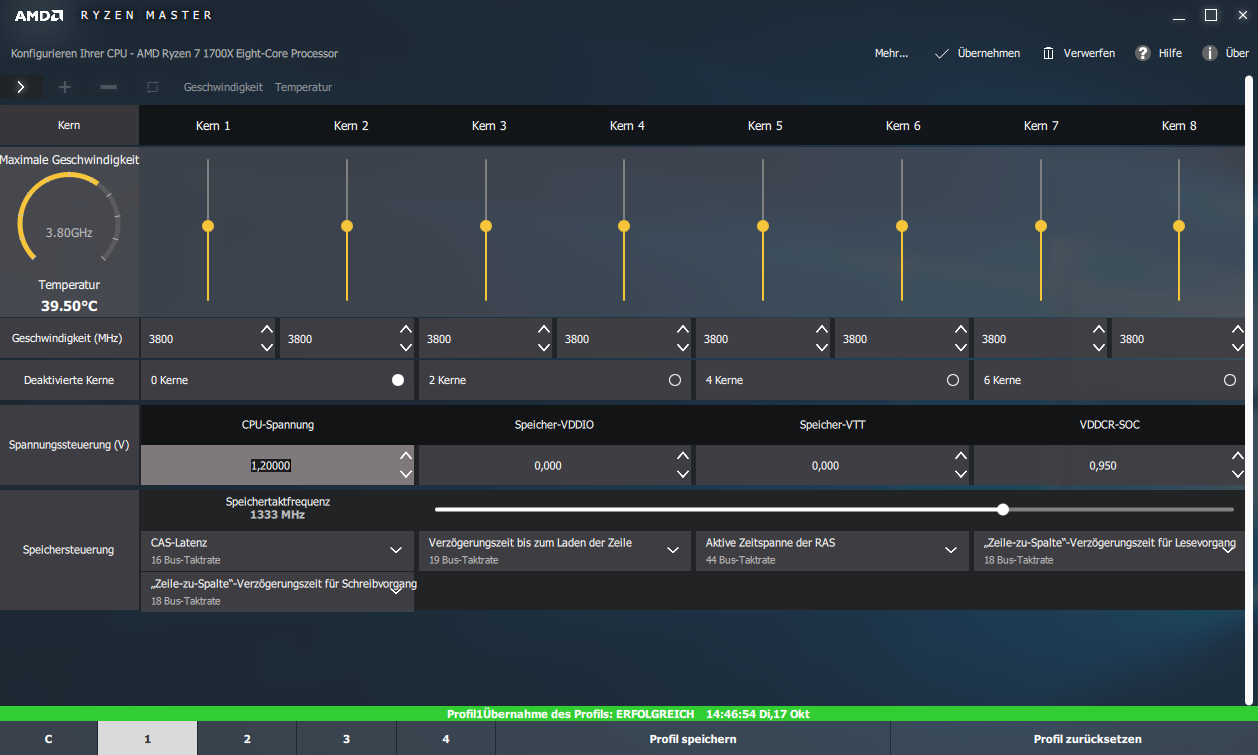Switch to profile tab 4
1258x755 pixels.
[x=446, y=739]
